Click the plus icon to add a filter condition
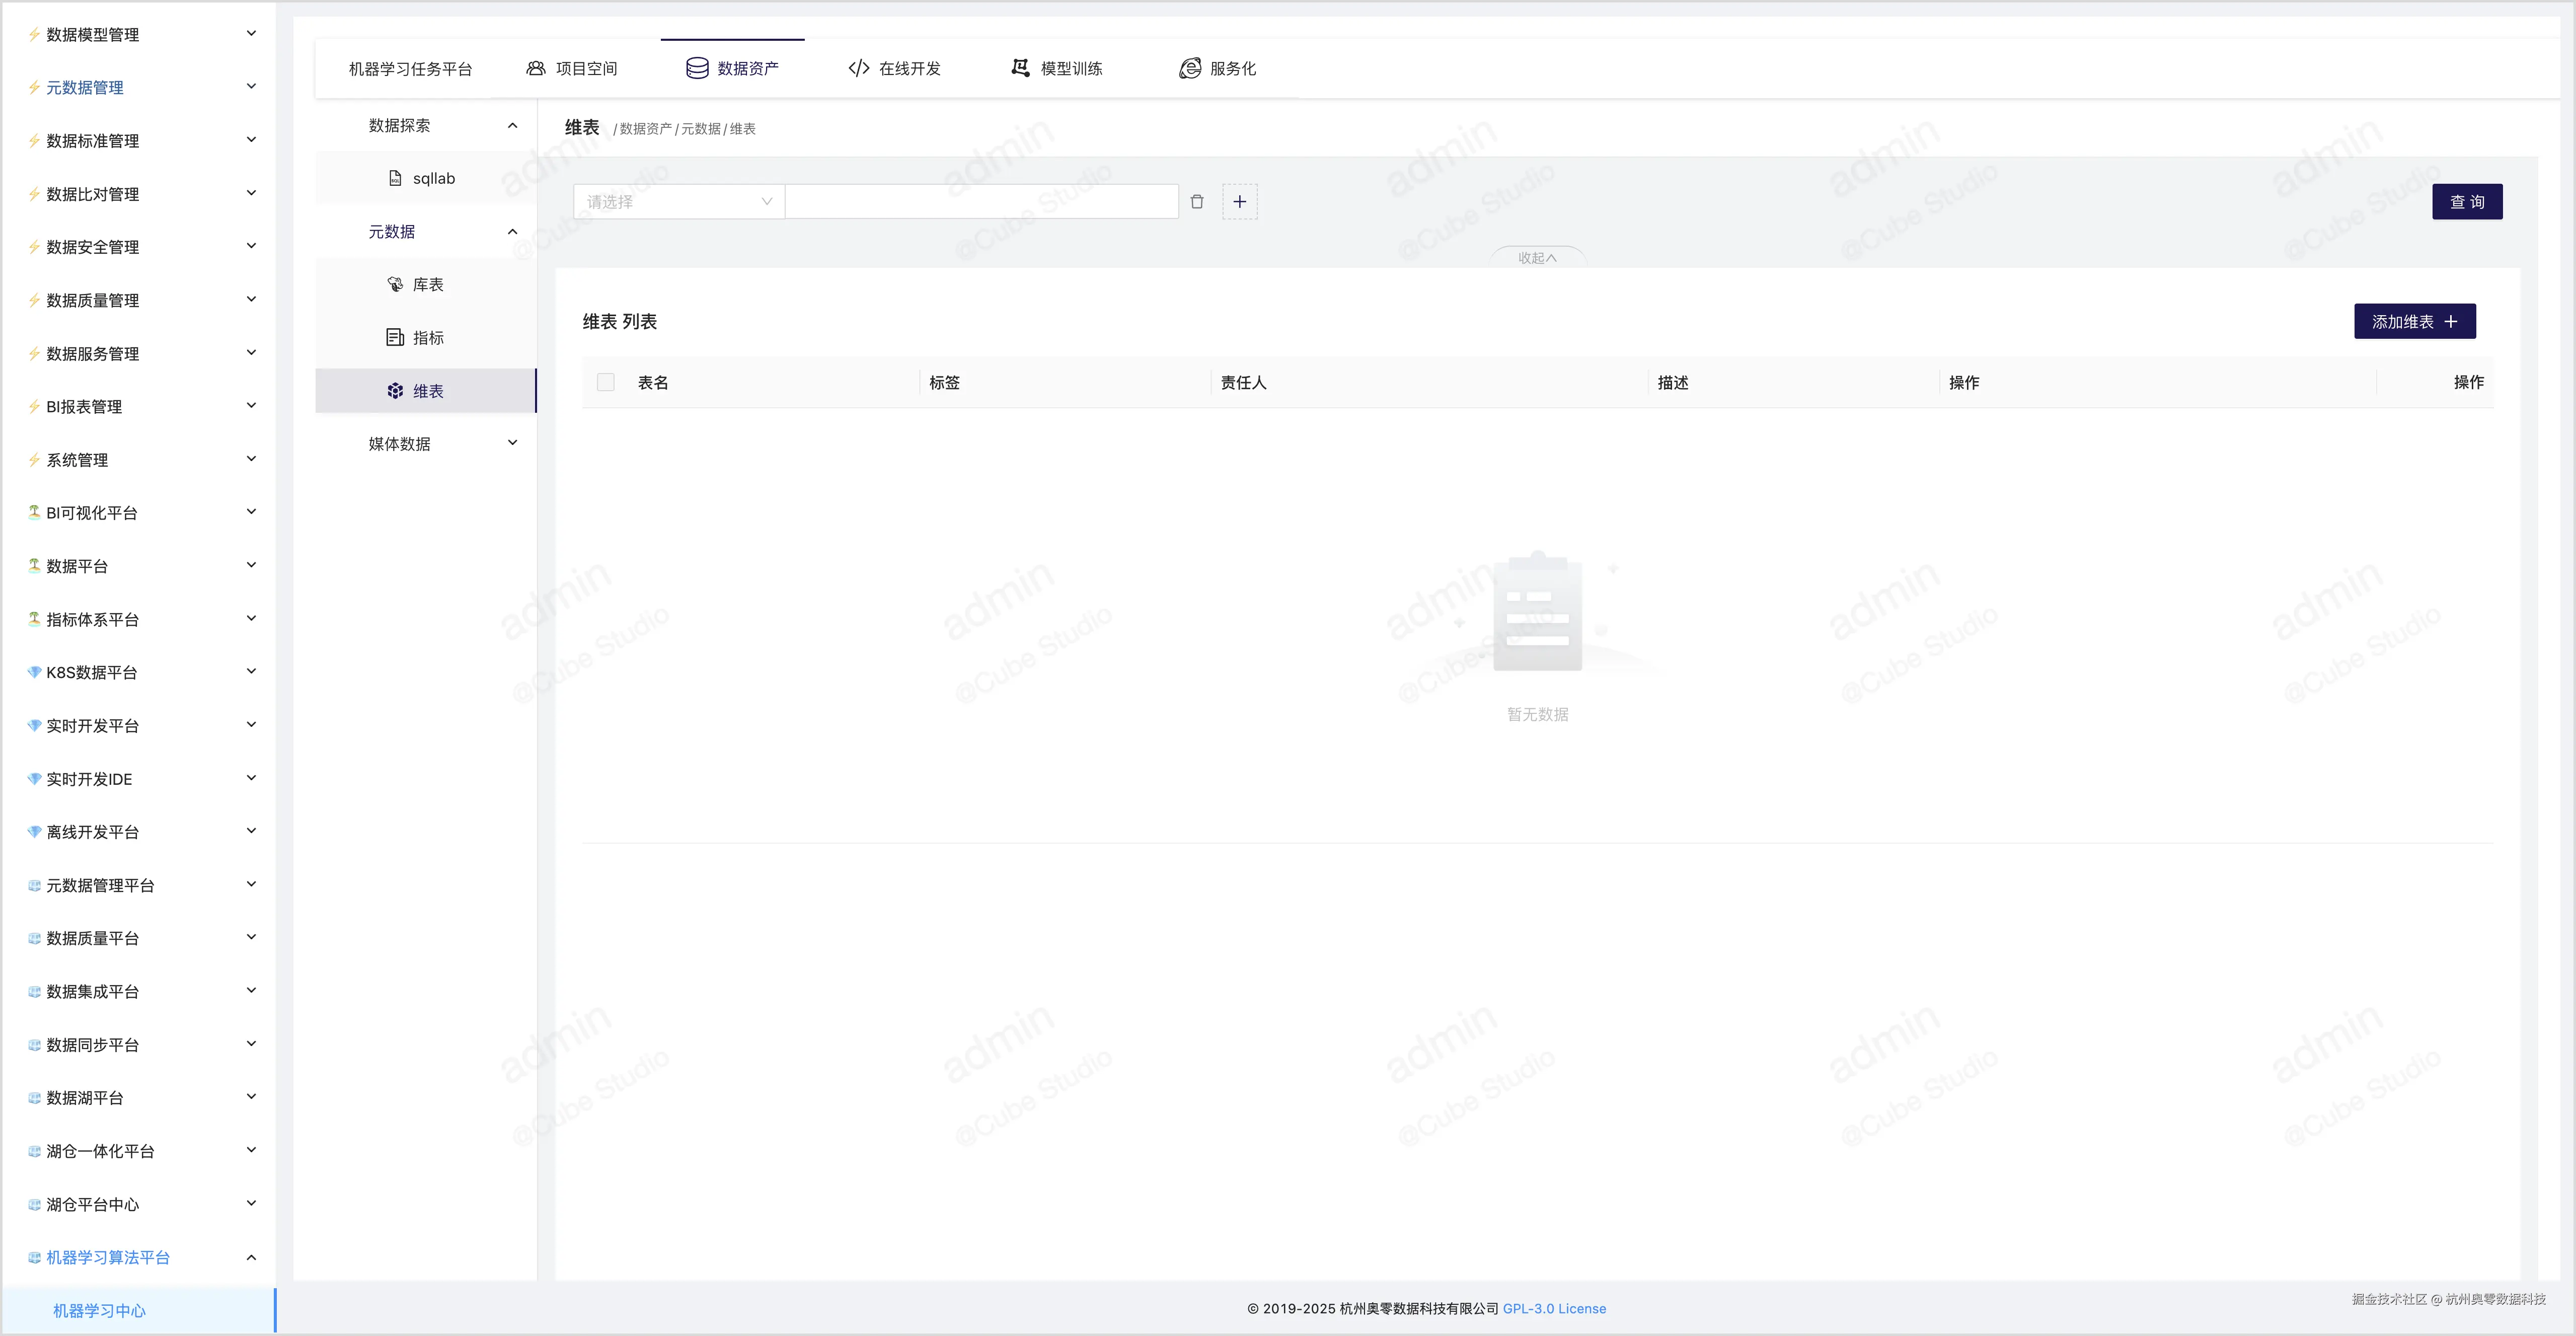Image resolution: width=2576 pixels, height=1336 pixels. (x=1239, y=202)
